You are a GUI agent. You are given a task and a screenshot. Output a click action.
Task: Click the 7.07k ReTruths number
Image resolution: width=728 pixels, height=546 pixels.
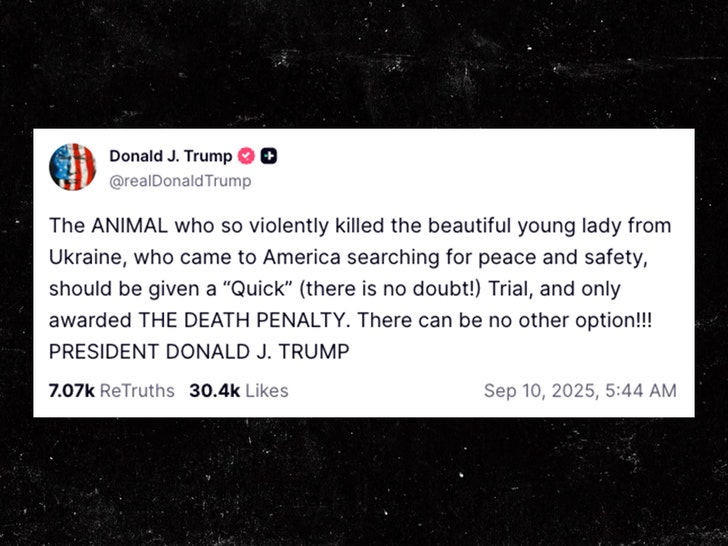(71, 390)
